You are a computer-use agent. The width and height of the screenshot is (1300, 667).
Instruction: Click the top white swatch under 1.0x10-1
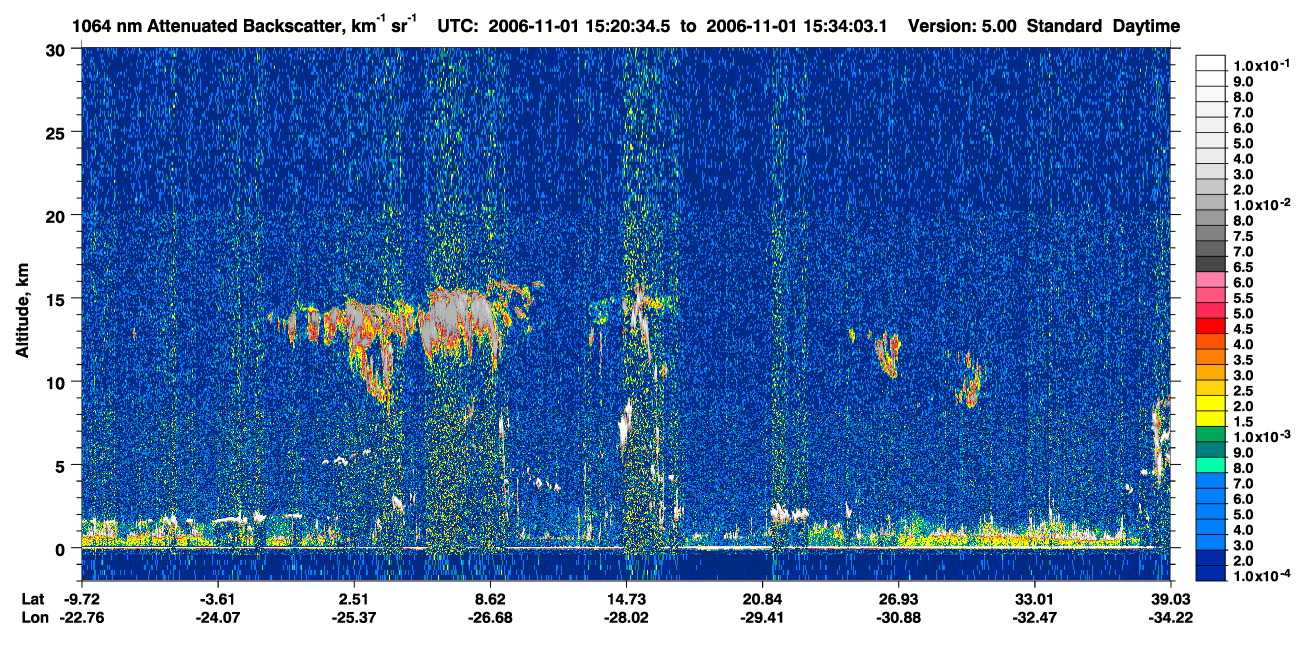tap(1211, 62)
